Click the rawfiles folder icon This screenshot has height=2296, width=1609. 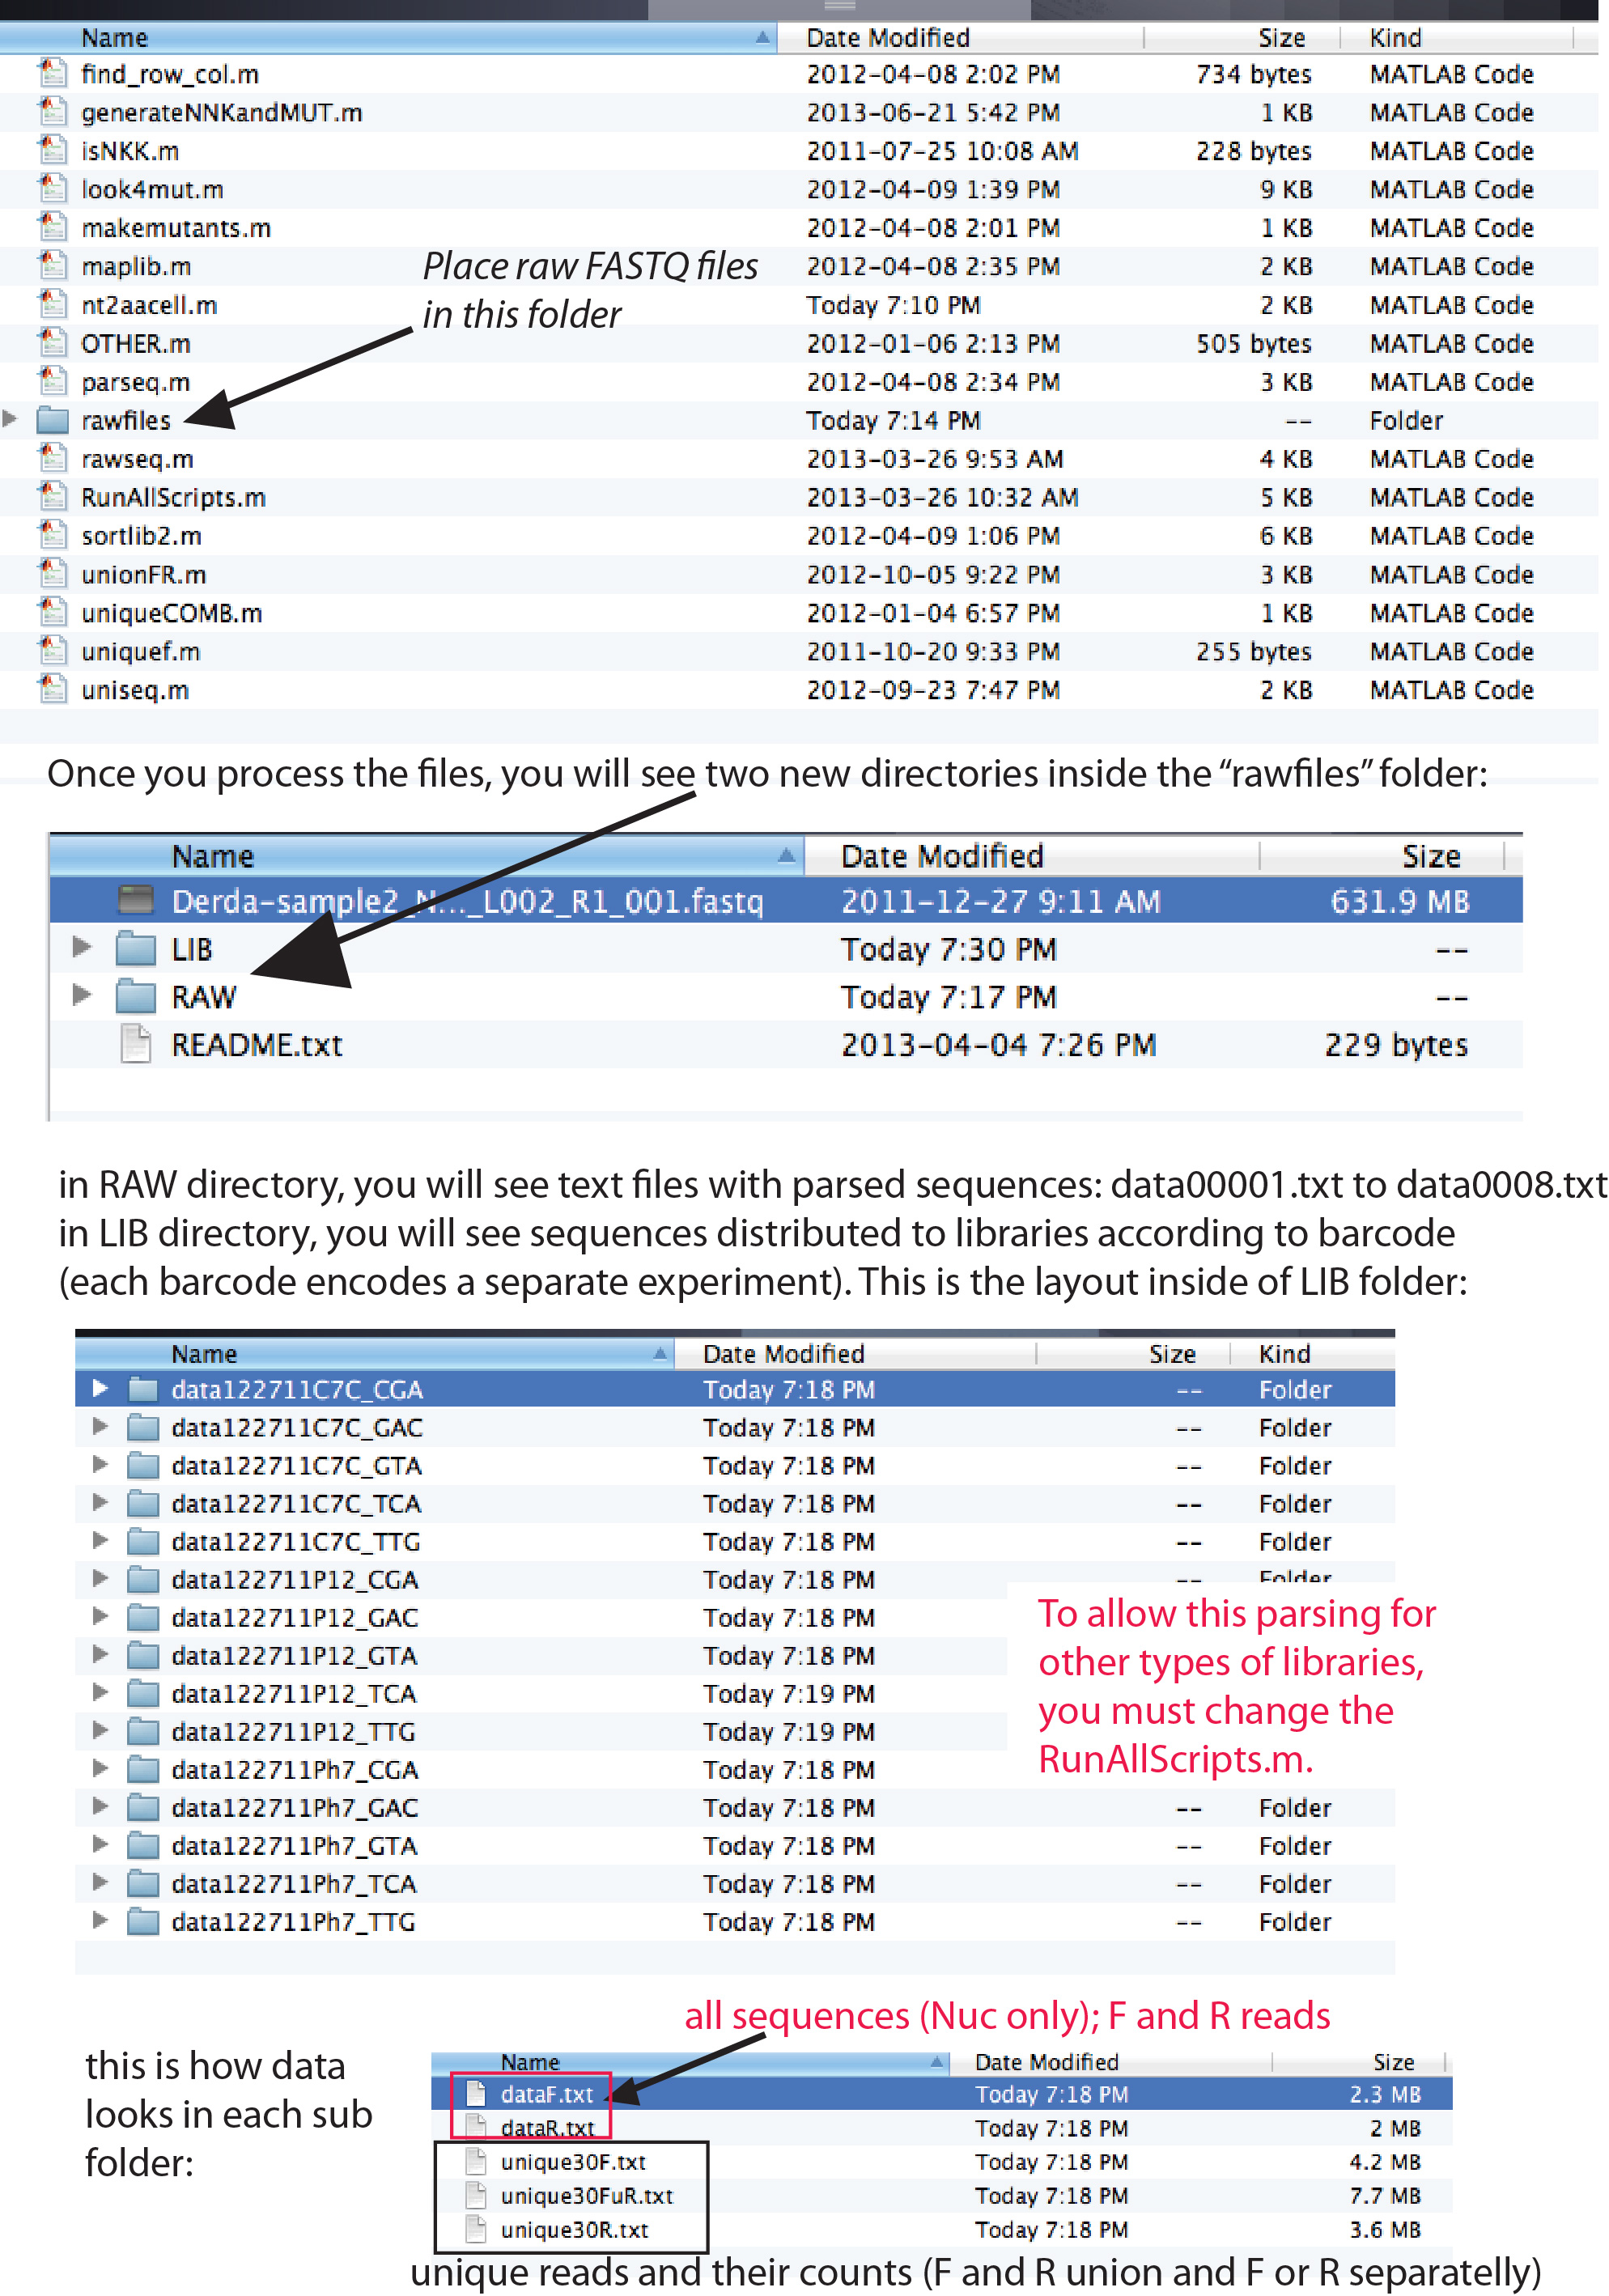click(x=52, y=420)
